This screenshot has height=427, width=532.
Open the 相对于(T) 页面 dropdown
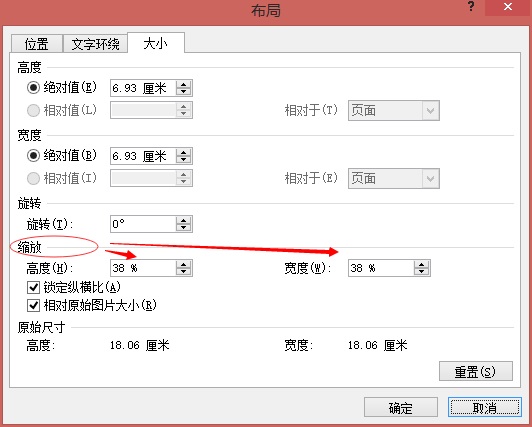pyautogui.click(x=394, y=111)
